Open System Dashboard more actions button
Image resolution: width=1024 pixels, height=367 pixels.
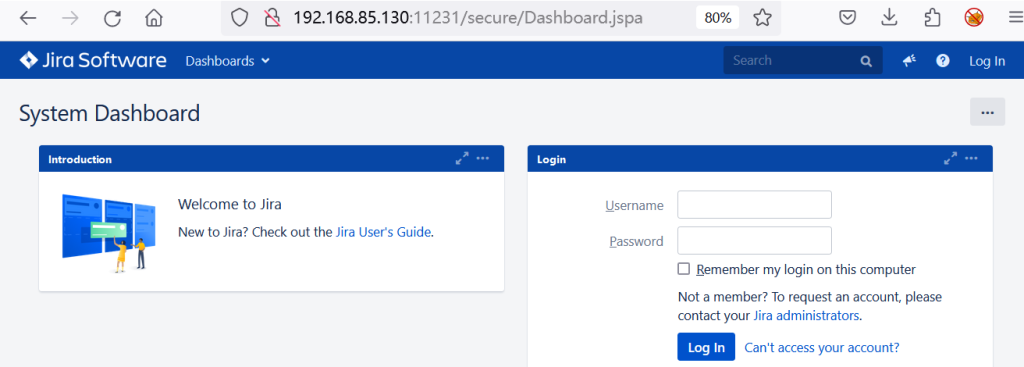click(x=987, y=112)
